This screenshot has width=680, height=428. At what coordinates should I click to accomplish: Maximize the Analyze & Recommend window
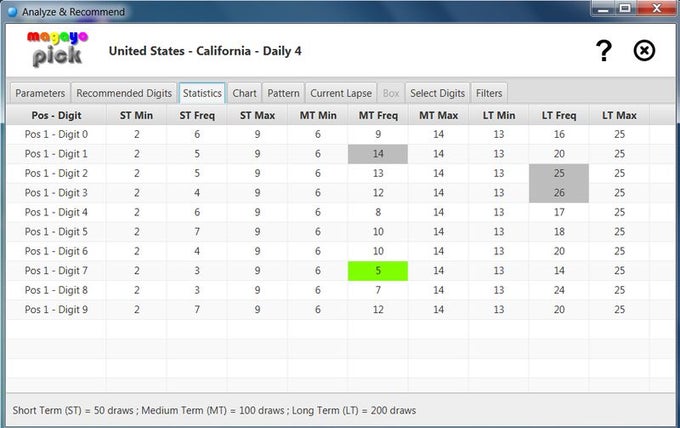point(625,8)
